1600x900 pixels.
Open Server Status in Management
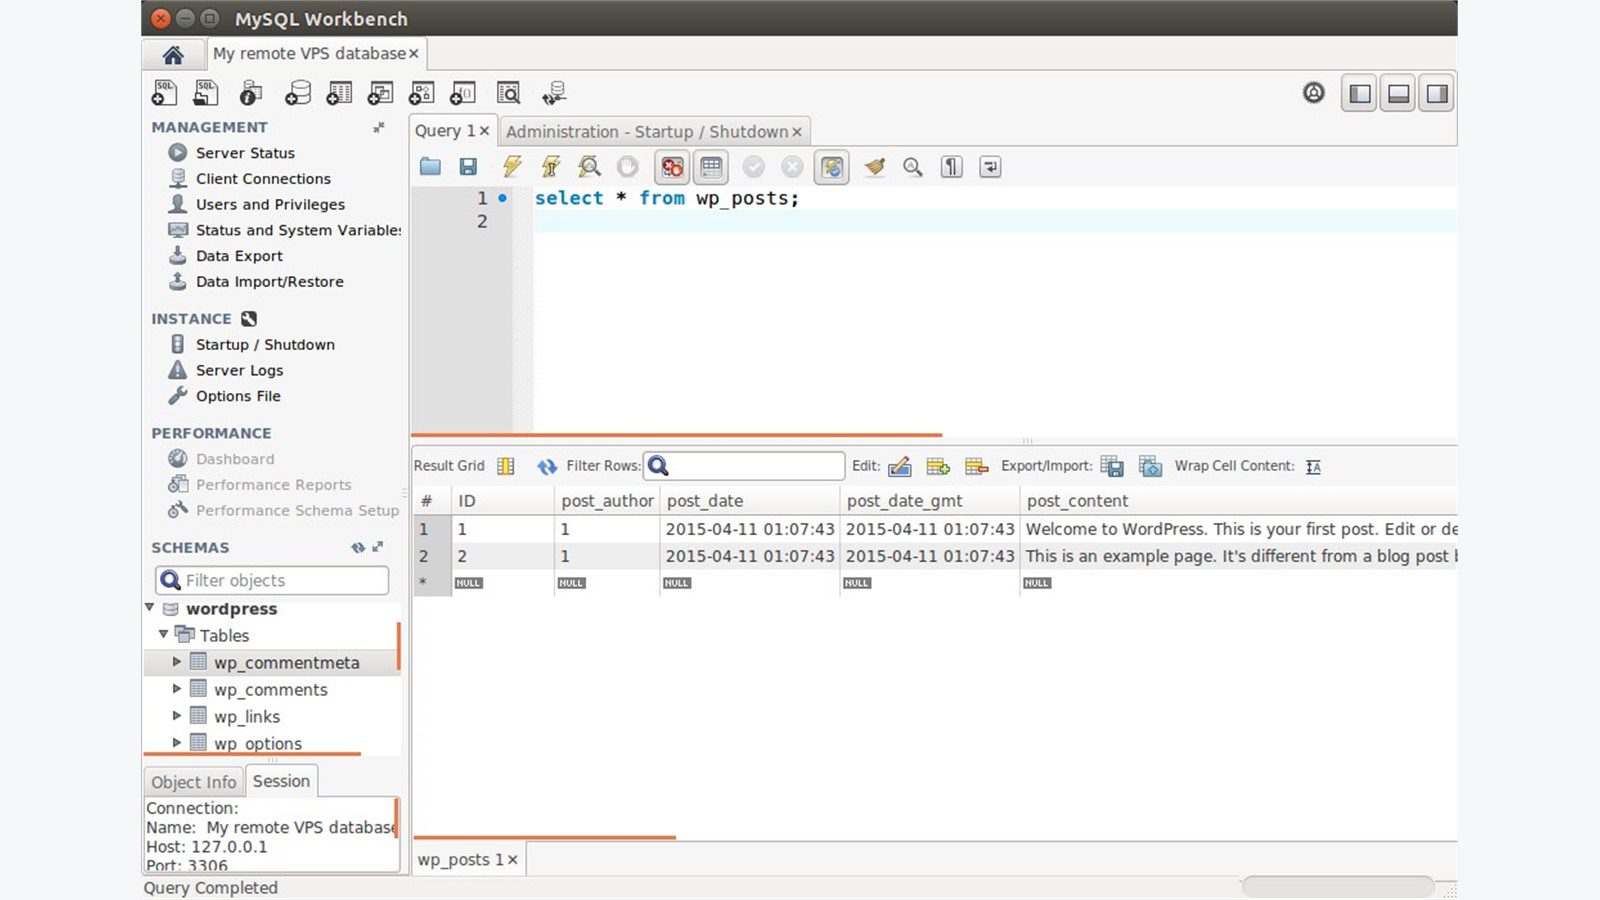point(245,153)
